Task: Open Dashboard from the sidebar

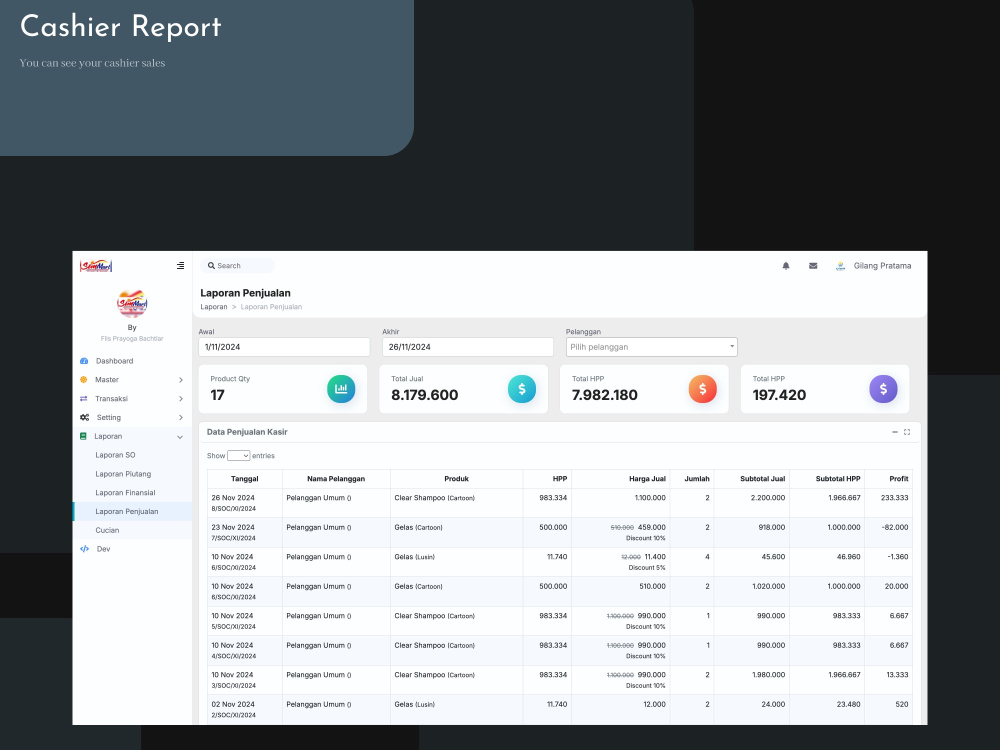Action: [x=114, y=361]
